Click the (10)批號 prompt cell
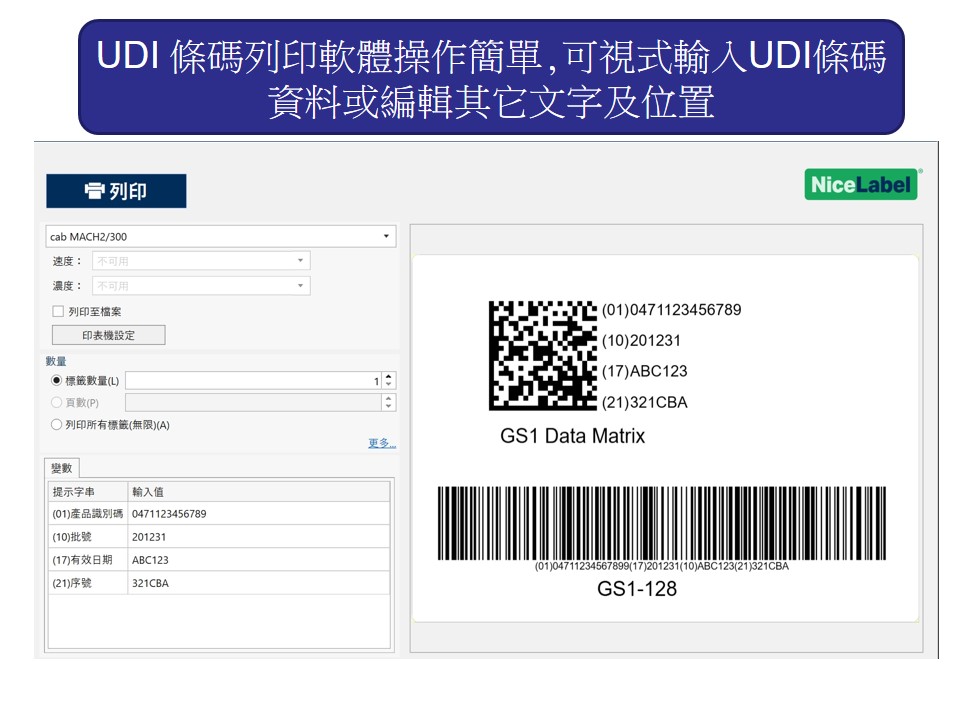960x720 pixels. [x=88, y=537]
